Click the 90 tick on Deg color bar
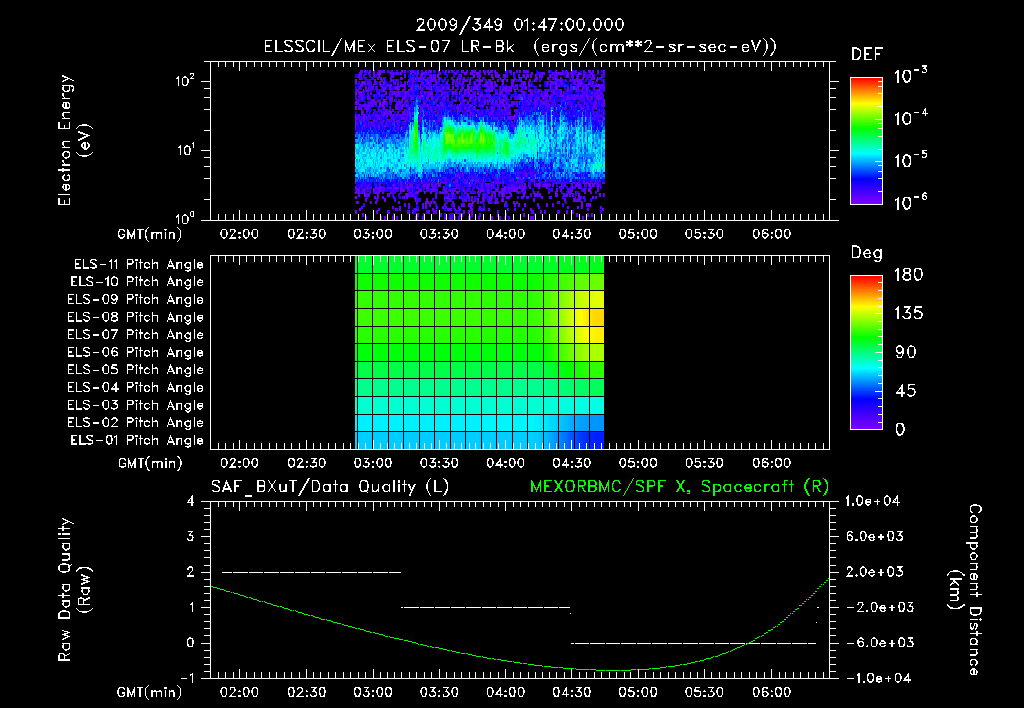Screen dimensions: 1024x708 pos(905,352)
